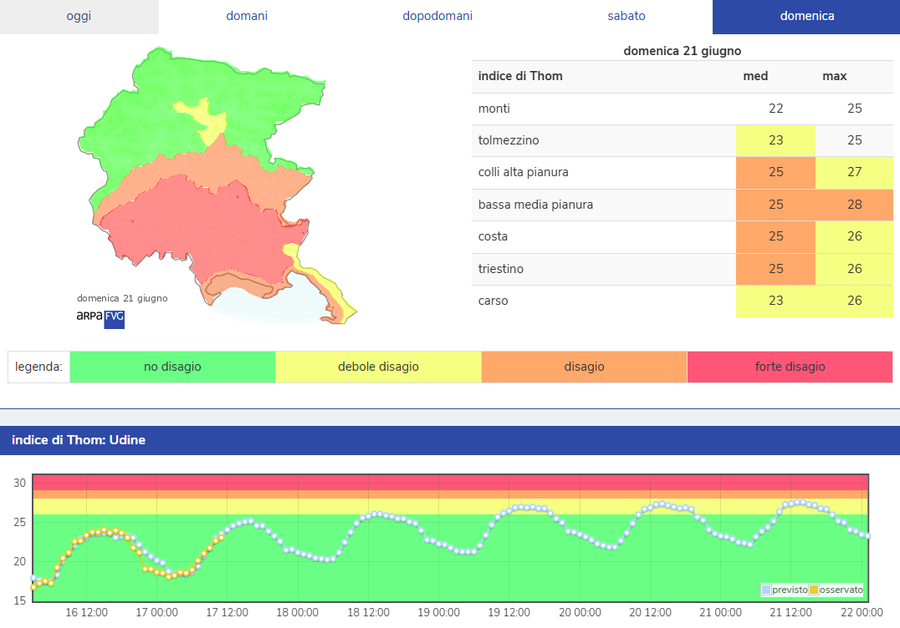The height and width of the screenshot is (628, 900).
Task: Click the '18 00:00' chart axis label
Action: [x=297, y=613]
